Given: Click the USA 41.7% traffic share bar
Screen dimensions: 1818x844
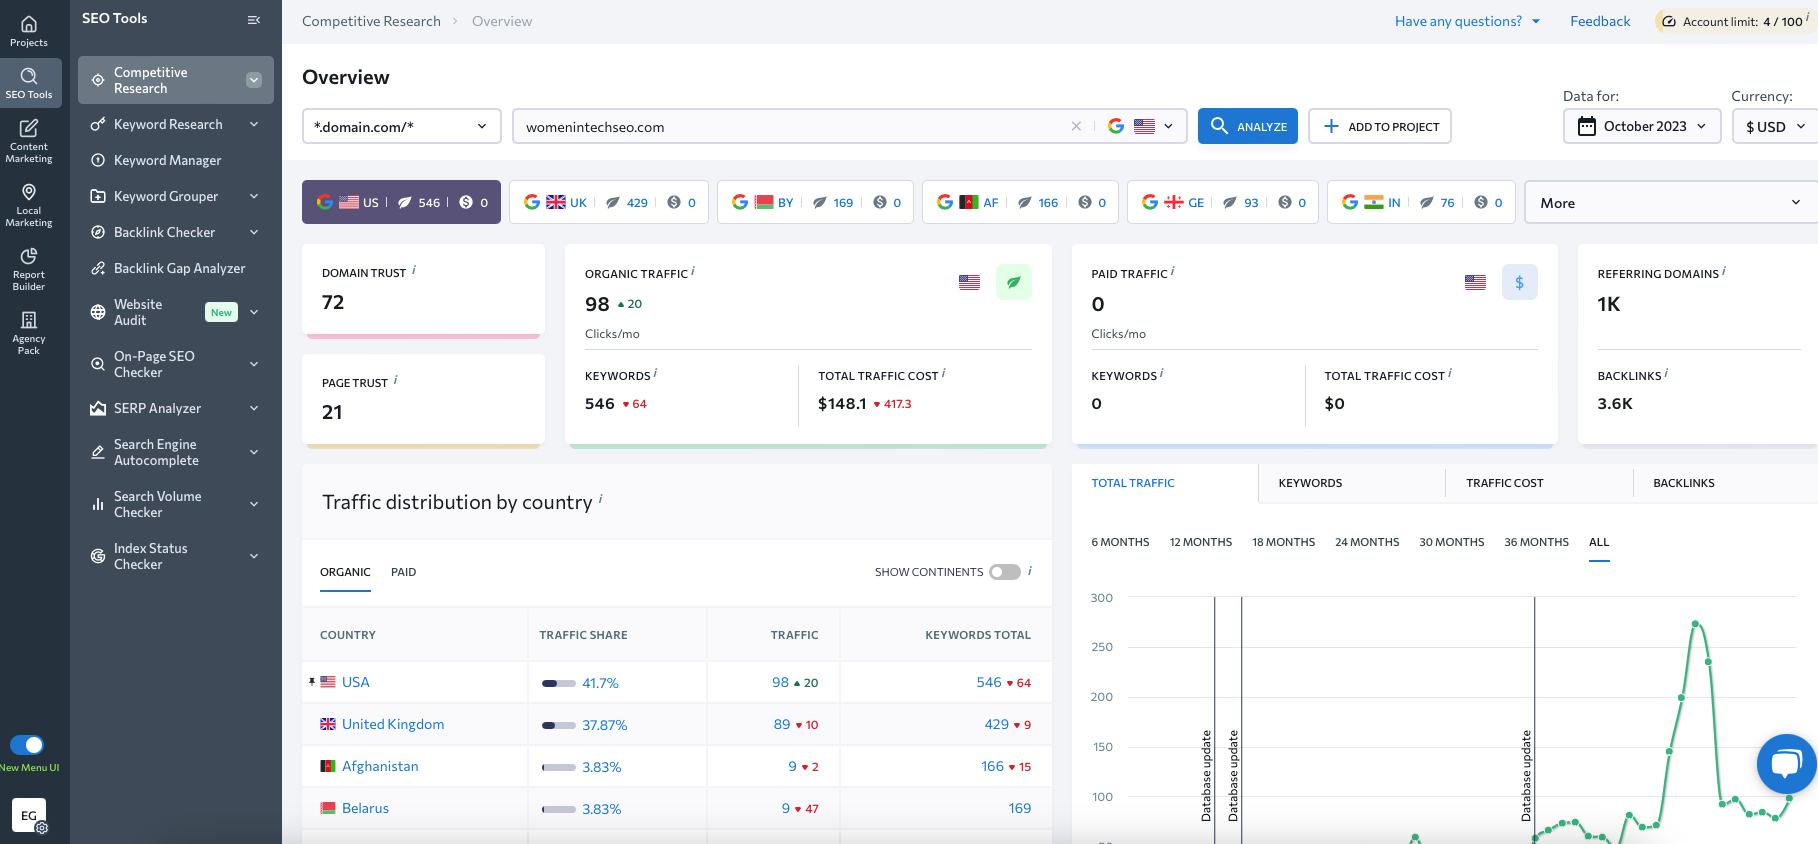Looking at the screenshot, I should pyautogui.click(x=559, y=683).
